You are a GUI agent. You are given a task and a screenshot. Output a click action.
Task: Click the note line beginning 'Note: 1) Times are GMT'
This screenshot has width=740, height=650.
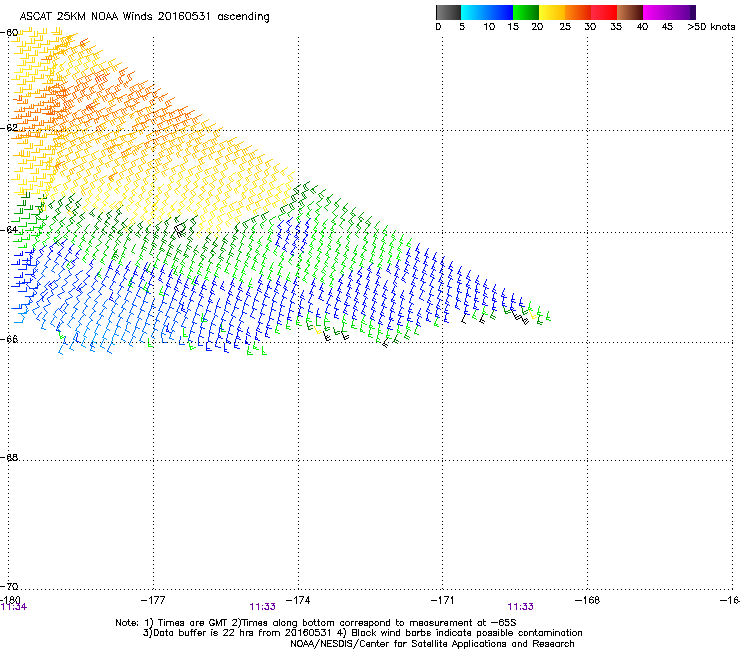pyautogui.click(x=316, y=623)
